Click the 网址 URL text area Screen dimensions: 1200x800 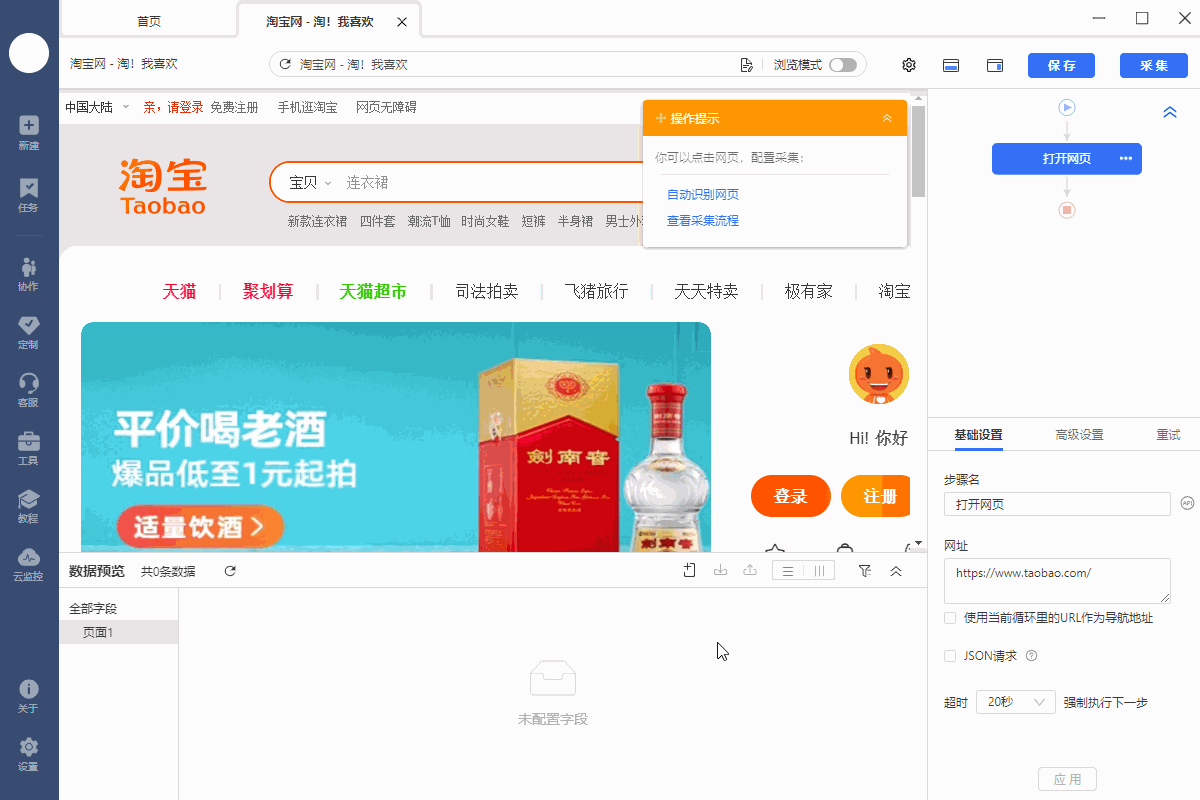tap(1057, 581)
